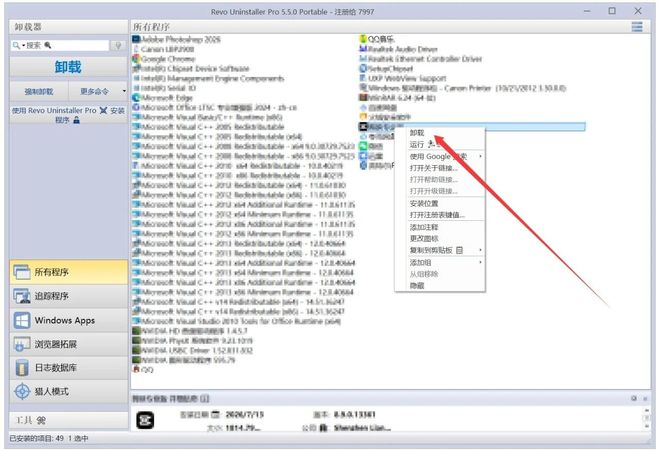Open the 日志数据库 section
Image resolution: width=660 pixels, height=451 pixels.
(x=68, y=368)
